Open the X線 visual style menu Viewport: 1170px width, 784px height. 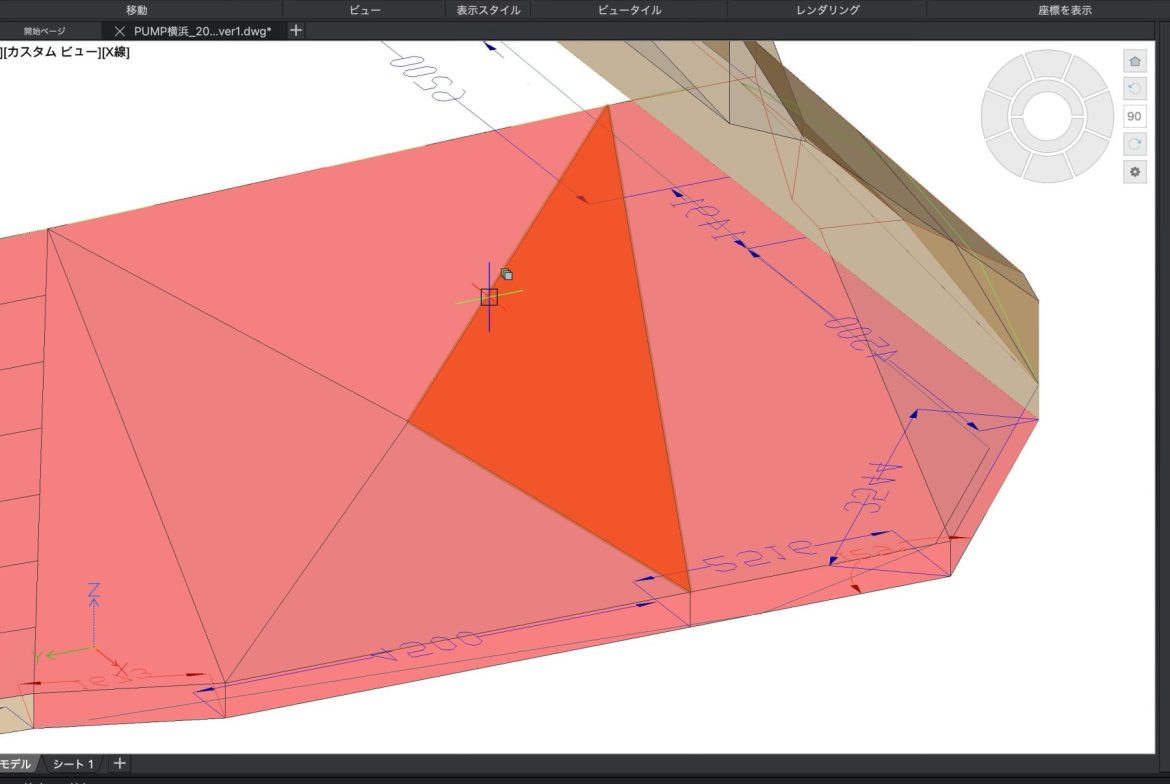(115, 52)
